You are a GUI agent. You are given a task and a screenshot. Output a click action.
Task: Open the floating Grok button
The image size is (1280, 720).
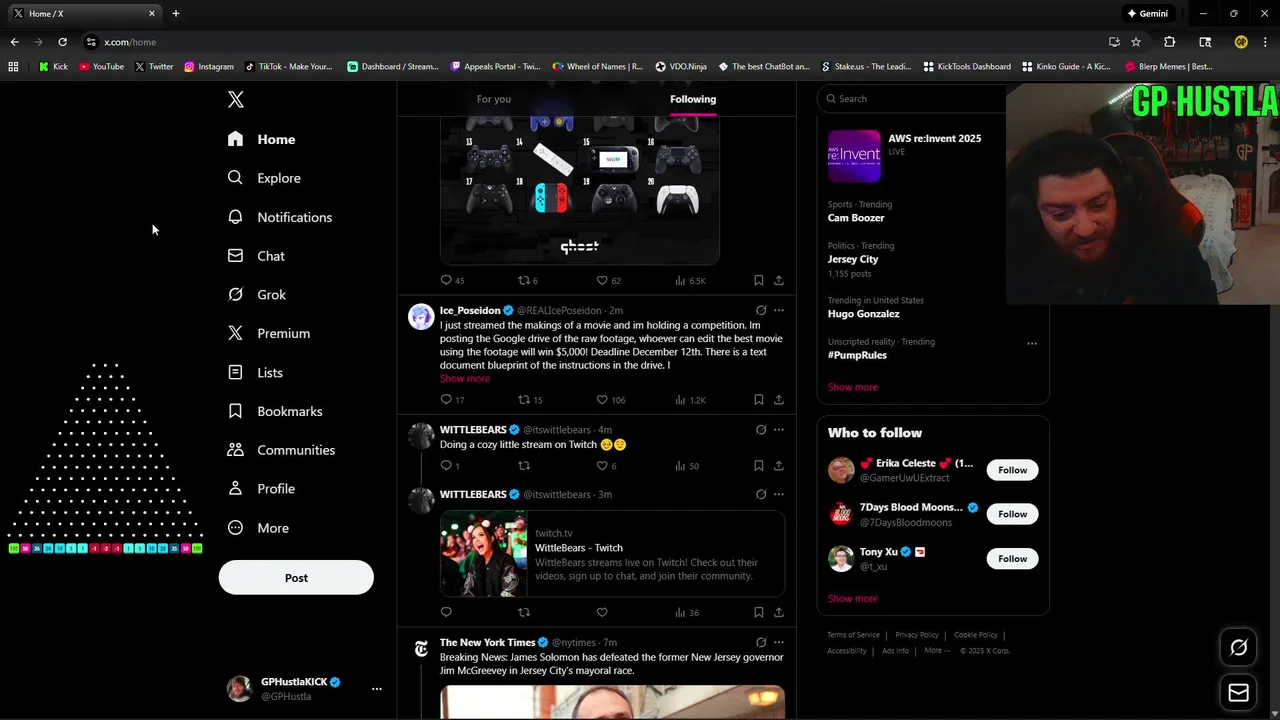point(1238,648)
